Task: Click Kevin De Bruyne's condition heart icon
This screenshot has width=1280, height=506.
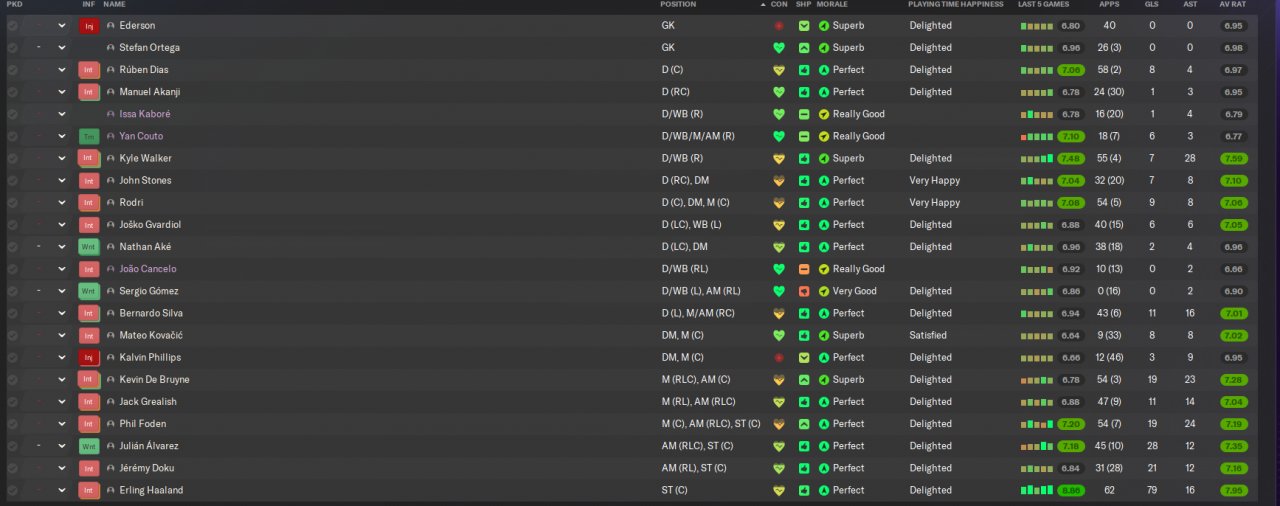Action: point(779,380)
